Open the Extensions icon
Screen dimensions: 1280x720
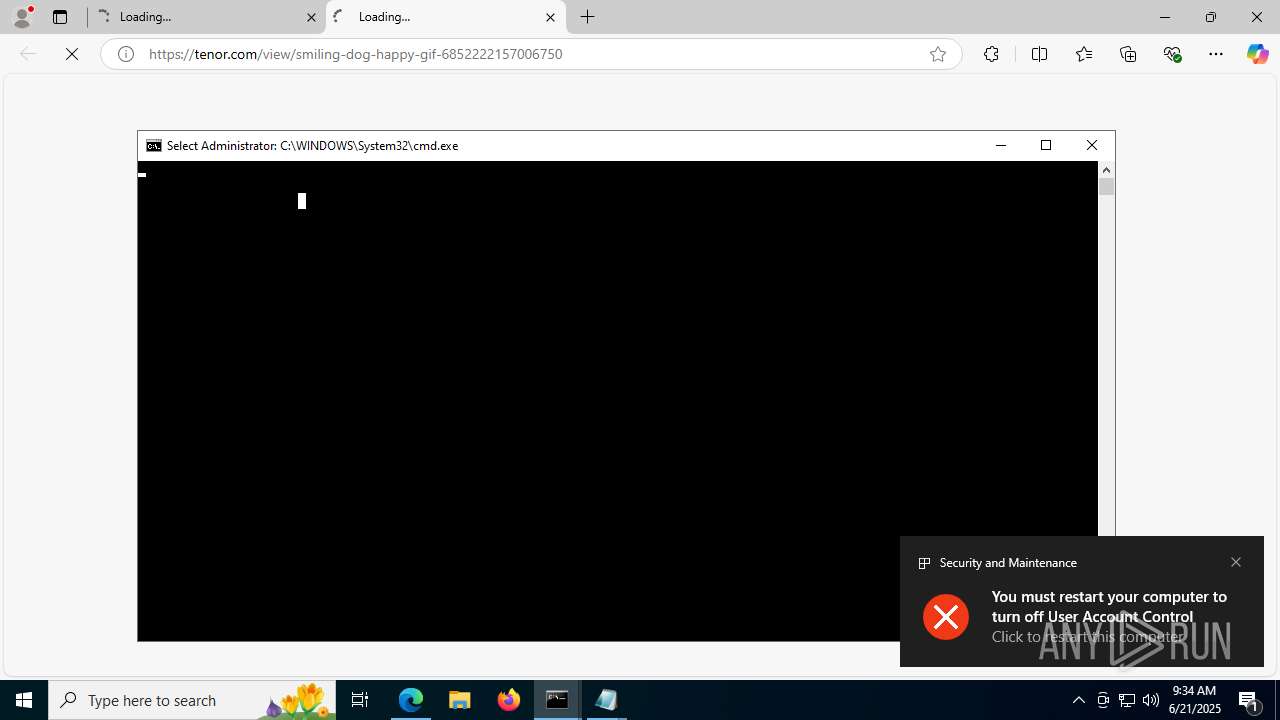tap(991, 54)
